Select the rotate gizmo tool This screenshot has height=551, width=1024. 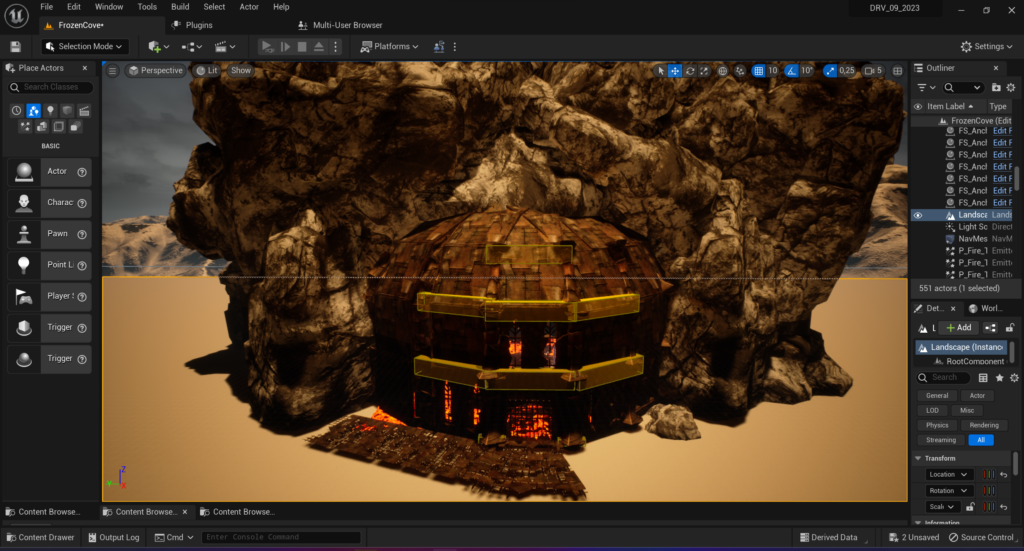click(x=690, y=71)
